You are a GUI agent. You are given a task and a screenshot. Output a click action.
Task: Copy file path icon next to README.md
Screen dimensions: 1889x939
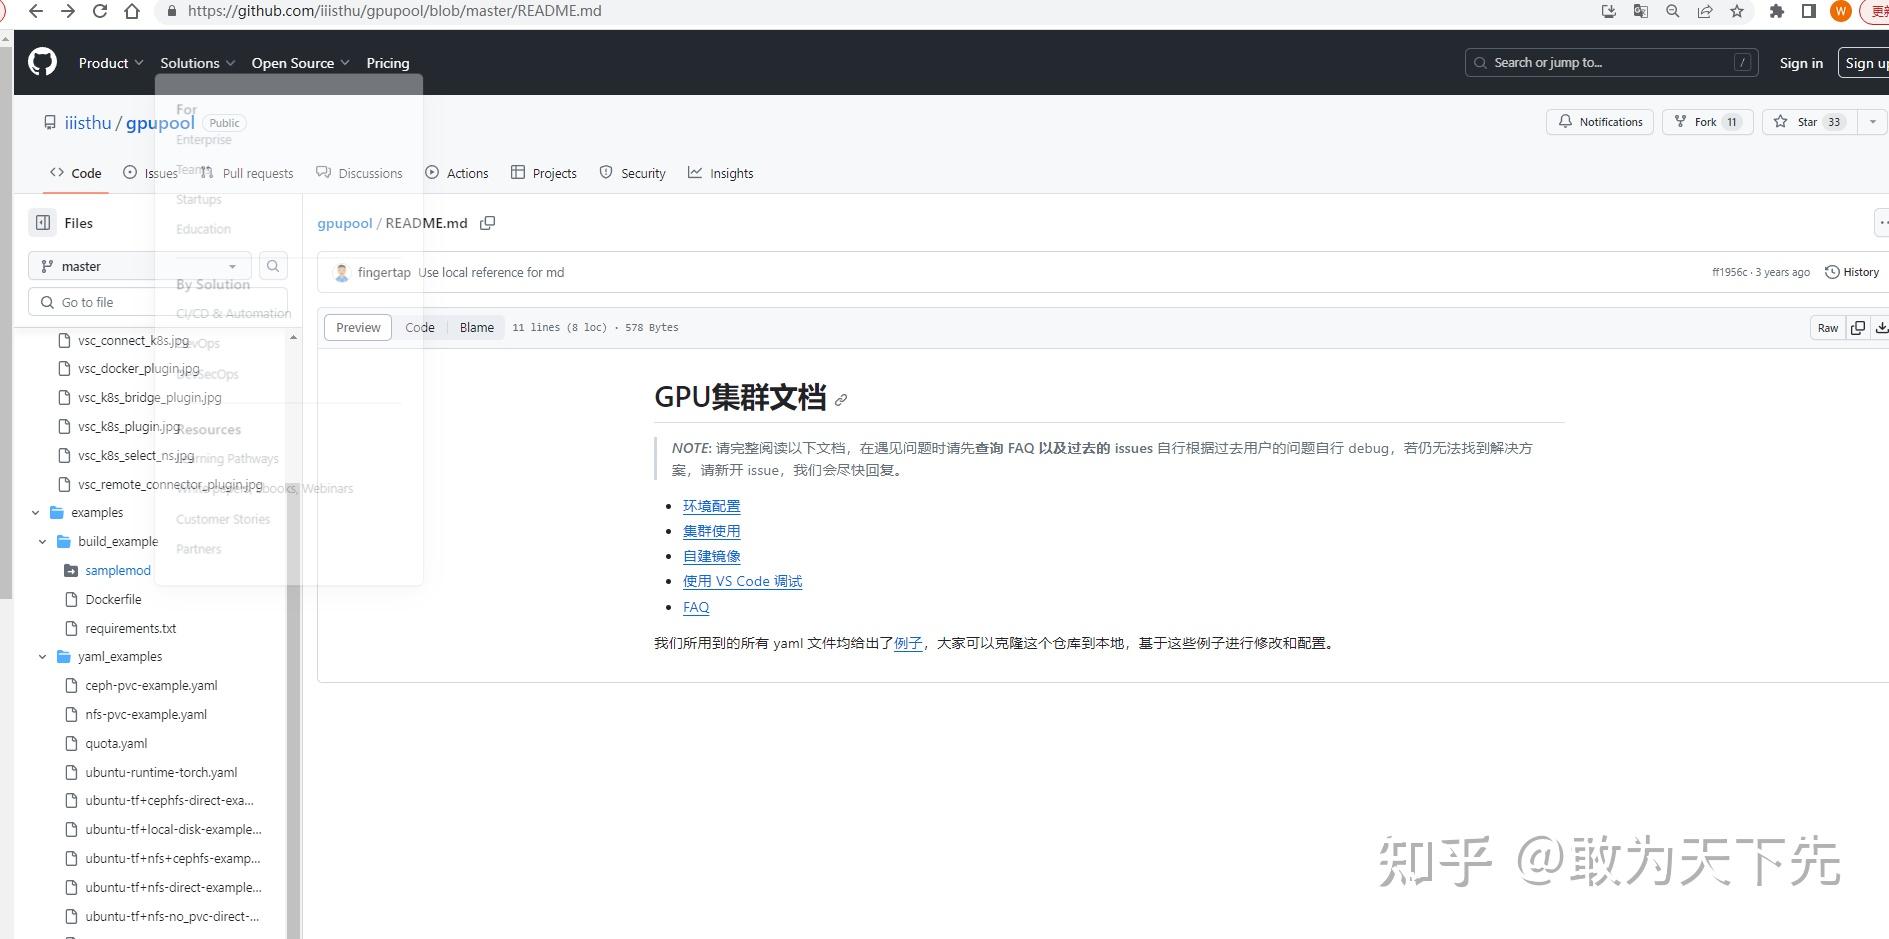point(488,223)
